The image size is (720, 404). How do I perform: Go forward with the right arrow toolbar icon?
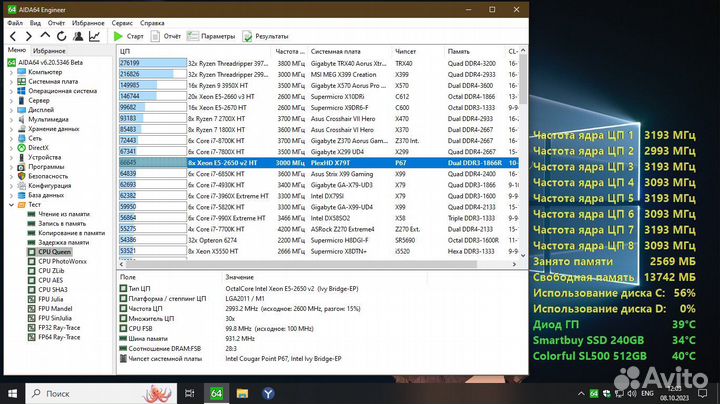(x=29, y=36)
